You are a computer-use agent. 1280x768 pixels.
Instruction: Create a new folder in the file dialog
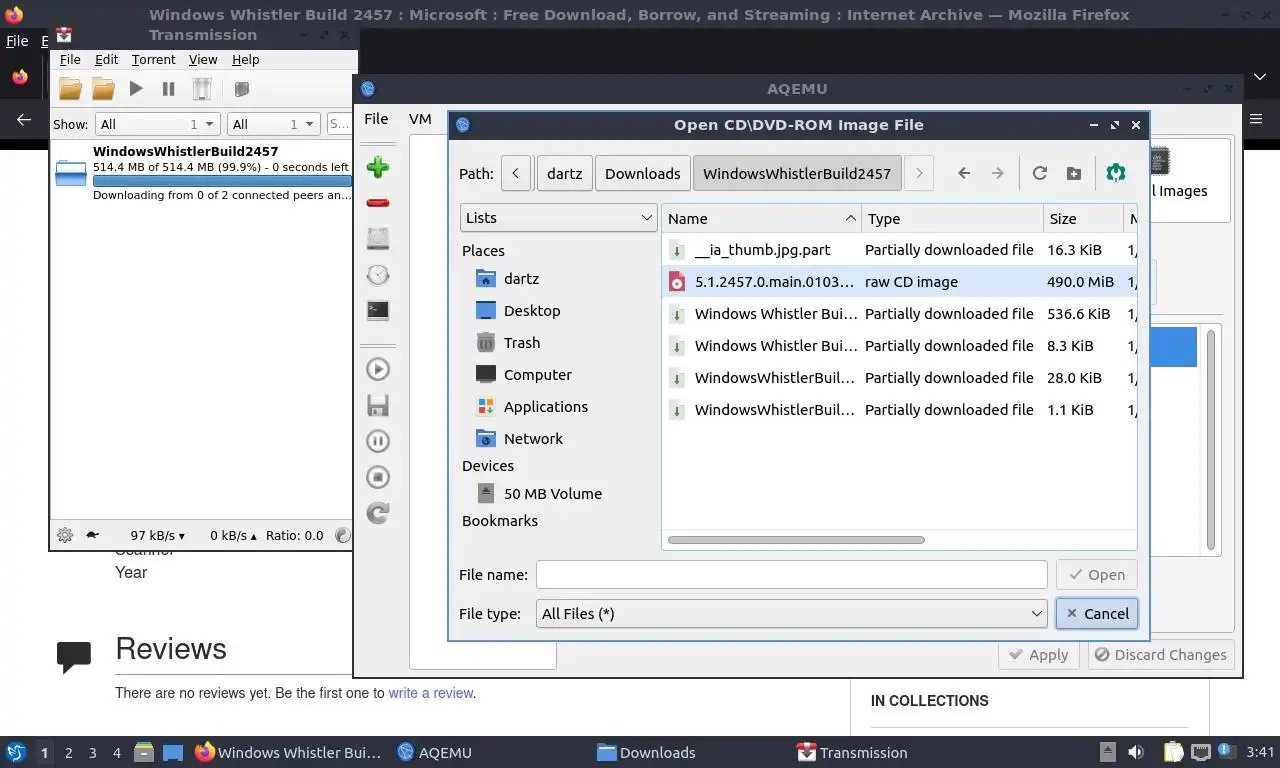click(1074, 173)
